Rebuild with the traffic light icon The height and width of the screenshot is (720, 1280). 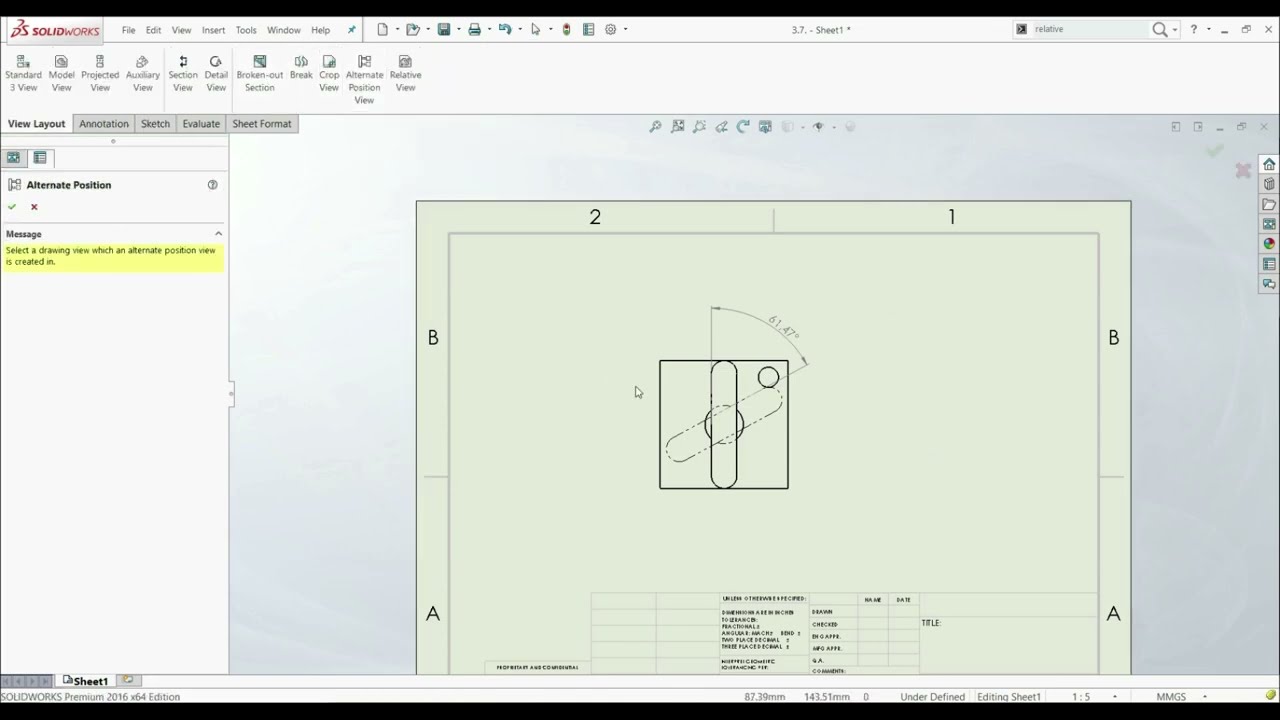pos(566,29)
